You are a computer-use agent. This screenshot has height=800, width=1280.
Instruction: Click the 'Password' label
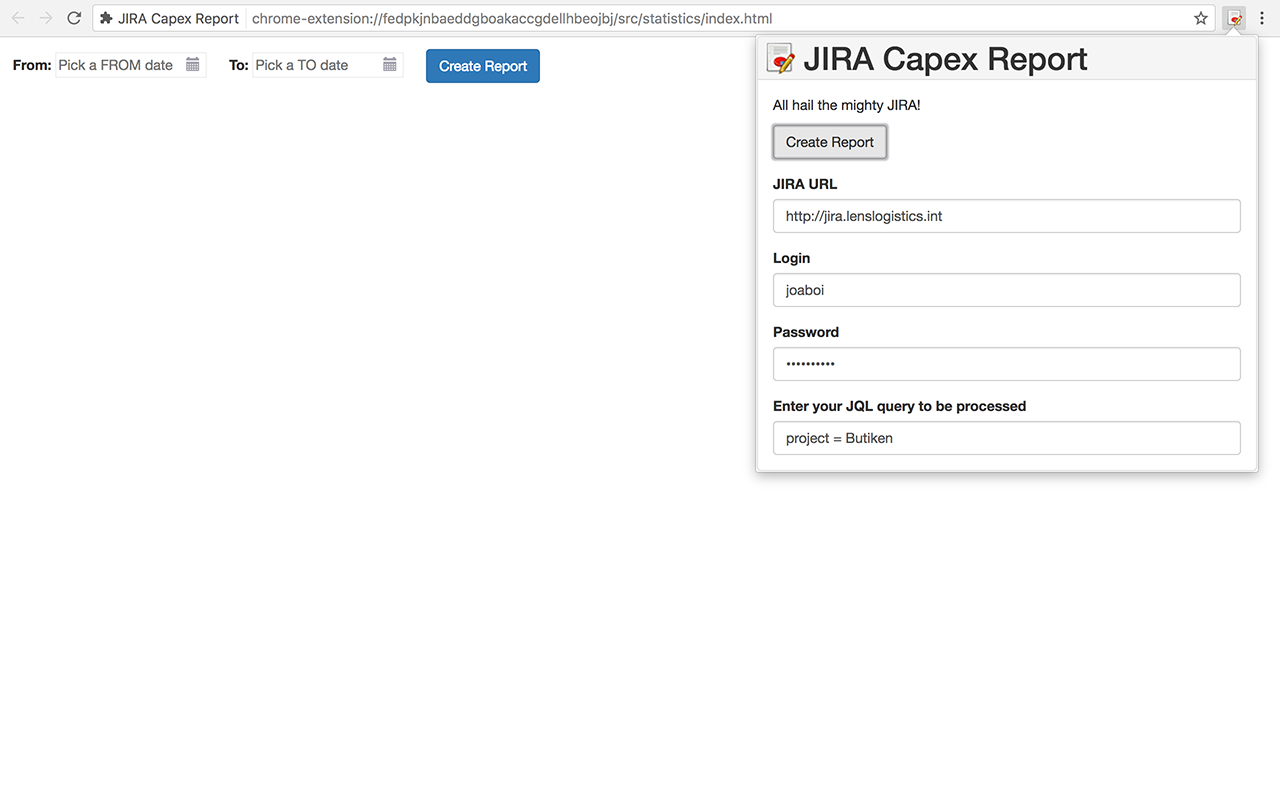click(806, 332)
